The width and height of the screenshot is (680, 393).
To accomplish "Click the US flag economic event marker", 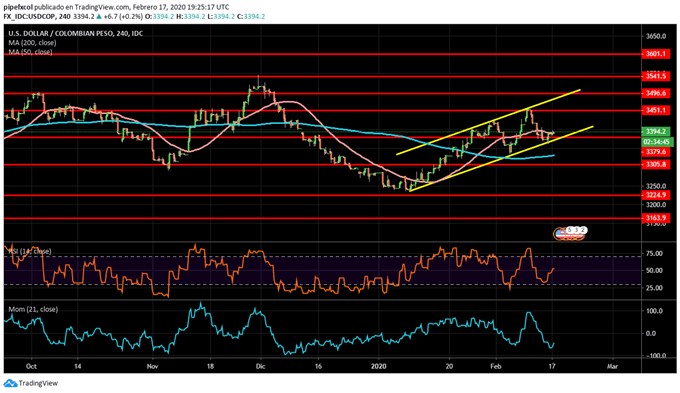I will 560,233.
